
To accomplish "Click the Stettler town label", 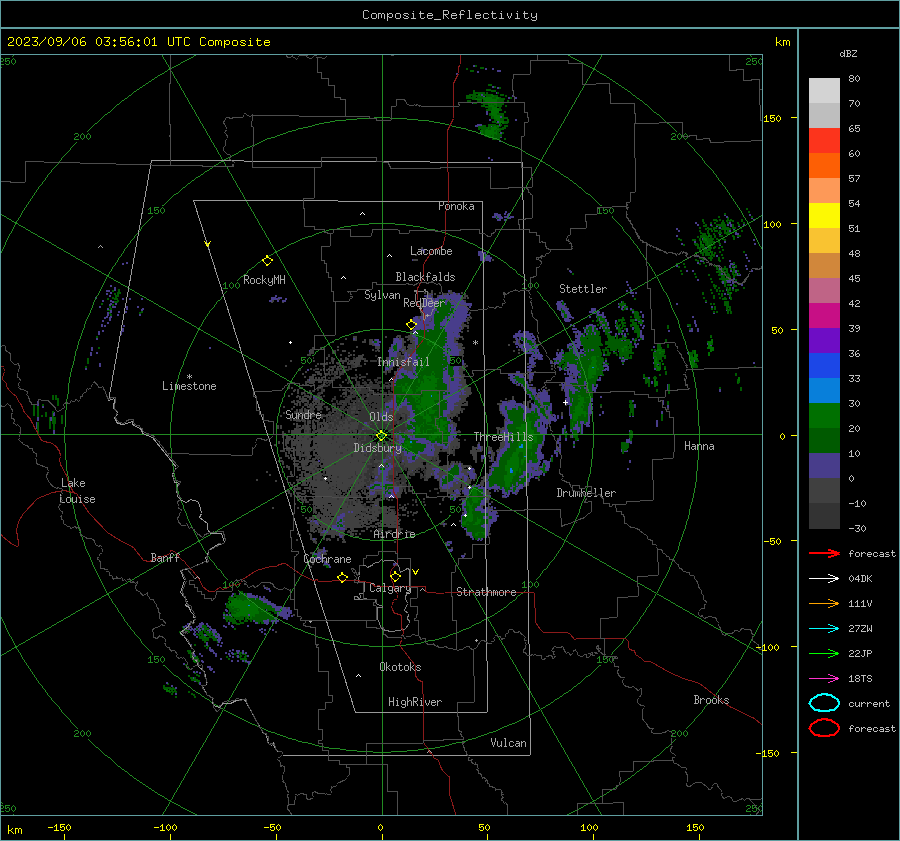I will coord(583,289).
